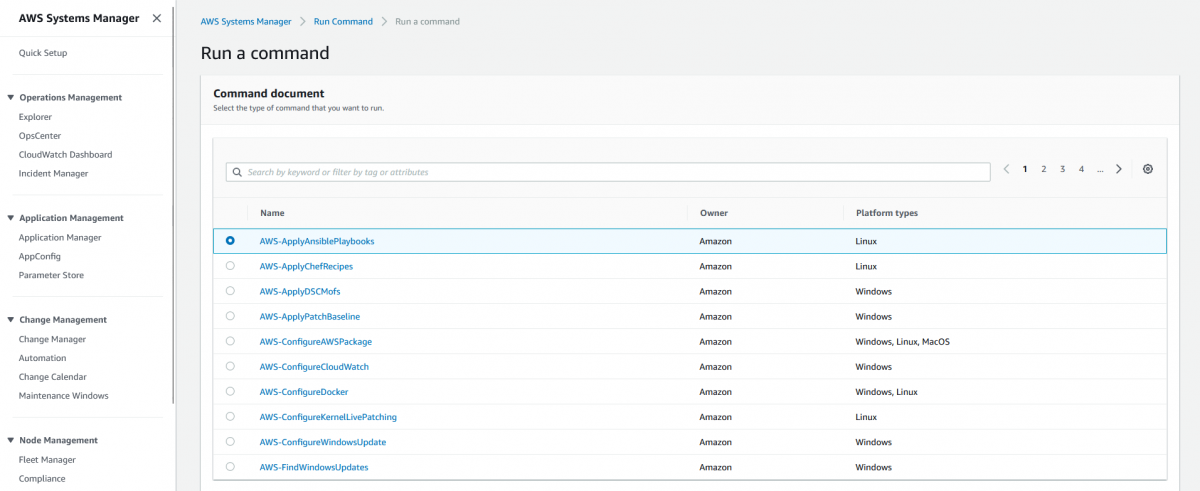Open Parameter Store from sidebar

tap(51, 275)
